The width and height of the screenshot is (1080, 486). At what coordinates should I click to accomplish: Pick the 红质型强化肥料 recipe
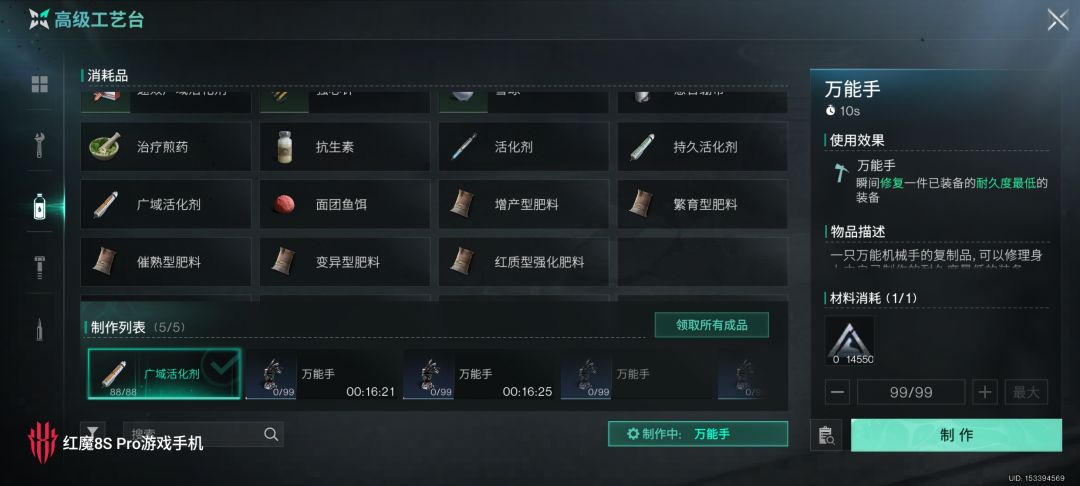pos(523,262)
